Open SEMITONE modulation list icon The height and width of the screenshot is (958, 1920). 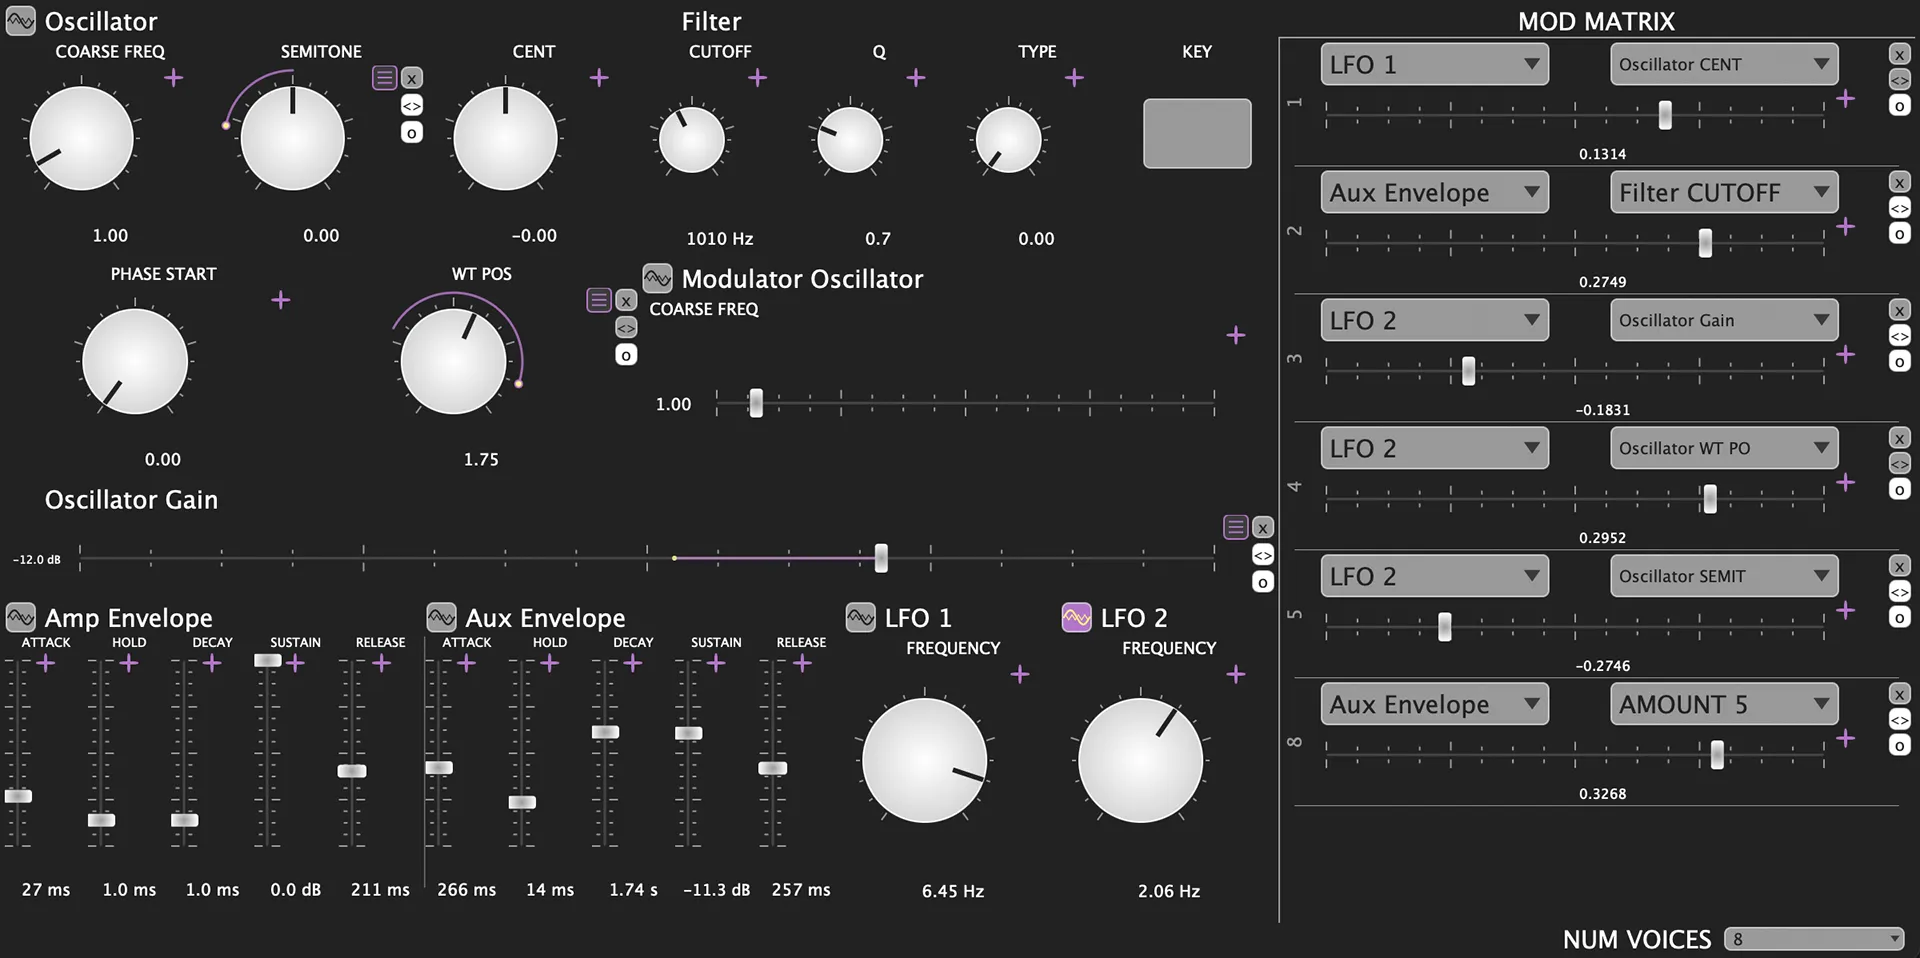[384, 77]
